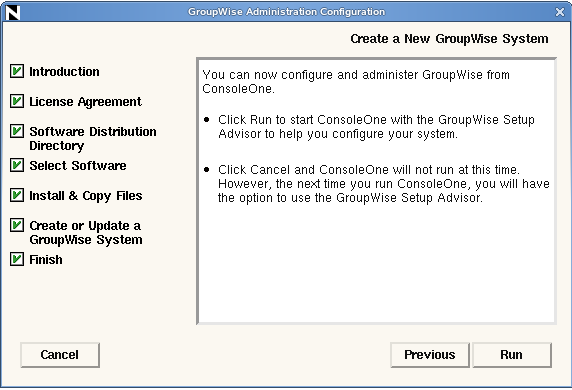
Task: Click the Create a New GroupWise System heading
Action: pos(449,39)
